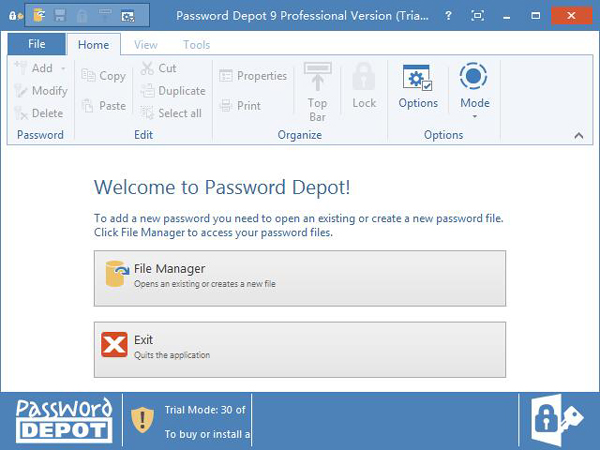Click the Password Depot logo
The width and height of the screenshot is (600, 450).
[x=64, y=421]
